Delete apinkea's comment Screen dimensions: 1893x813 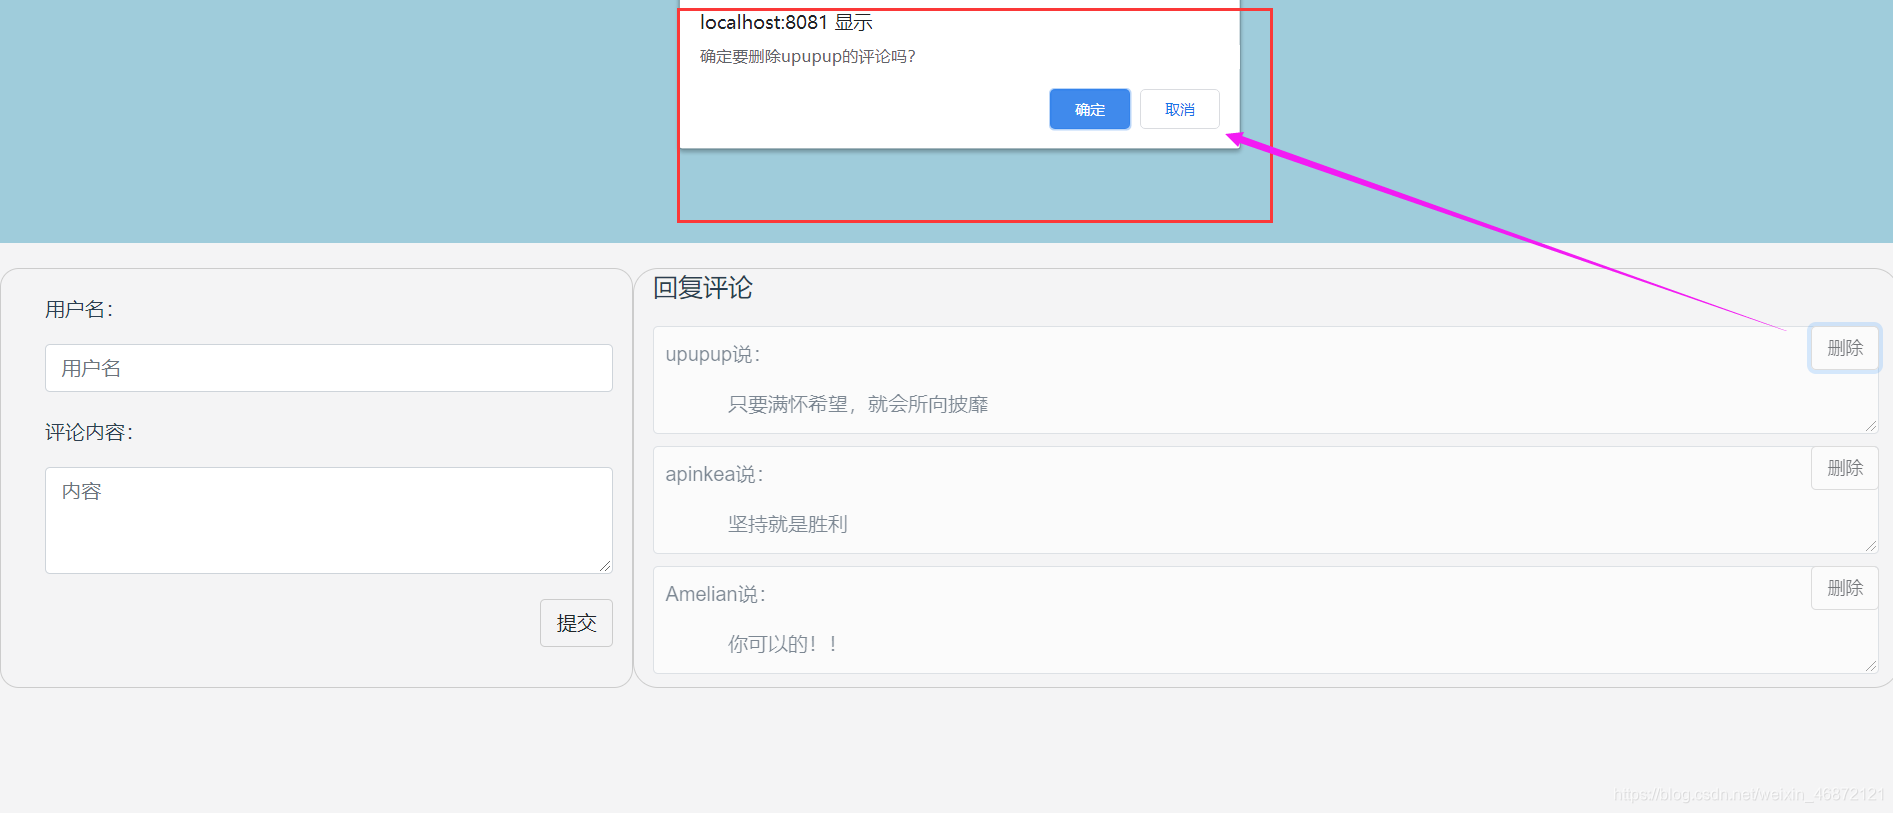1844,468
